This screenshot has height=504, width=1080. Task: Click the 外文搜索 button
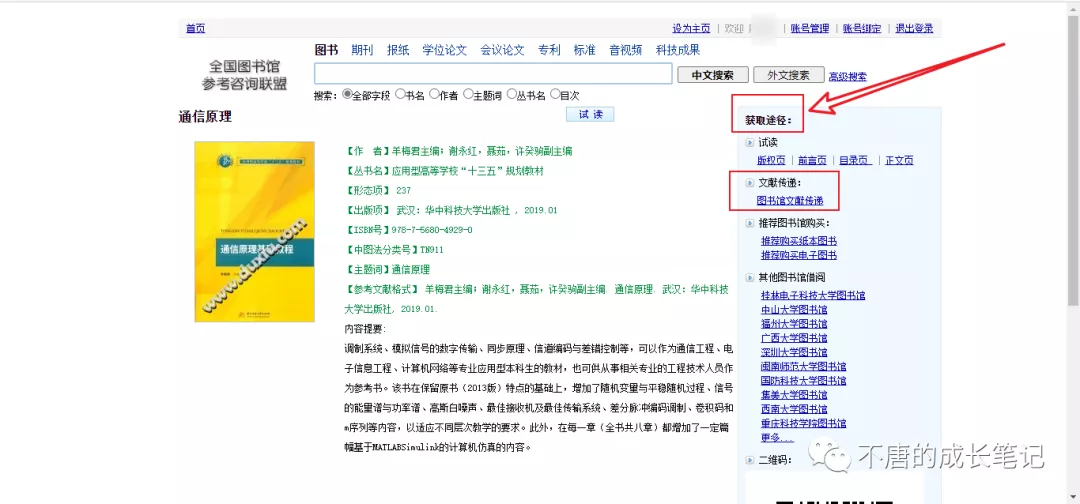(x=789, y=75)
